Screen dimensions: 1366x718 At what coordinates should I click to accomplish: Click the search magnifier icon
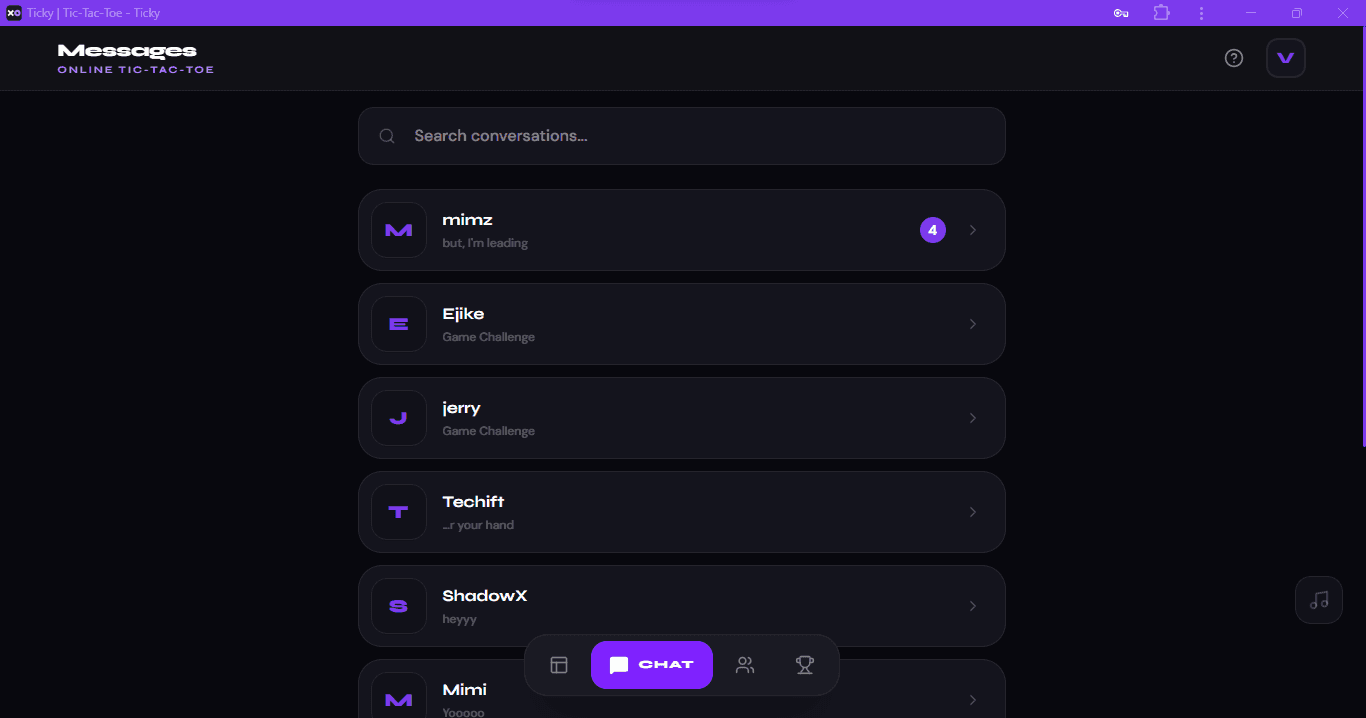(387, 136)
